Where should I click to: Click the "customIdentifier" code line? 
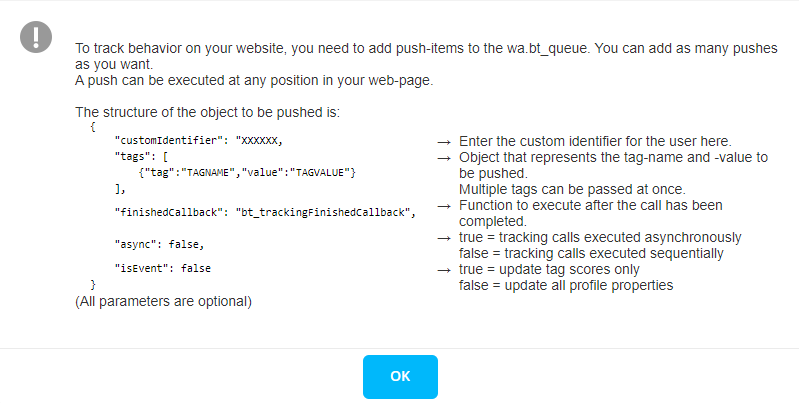pyautogui.click(x=200, y=142)
